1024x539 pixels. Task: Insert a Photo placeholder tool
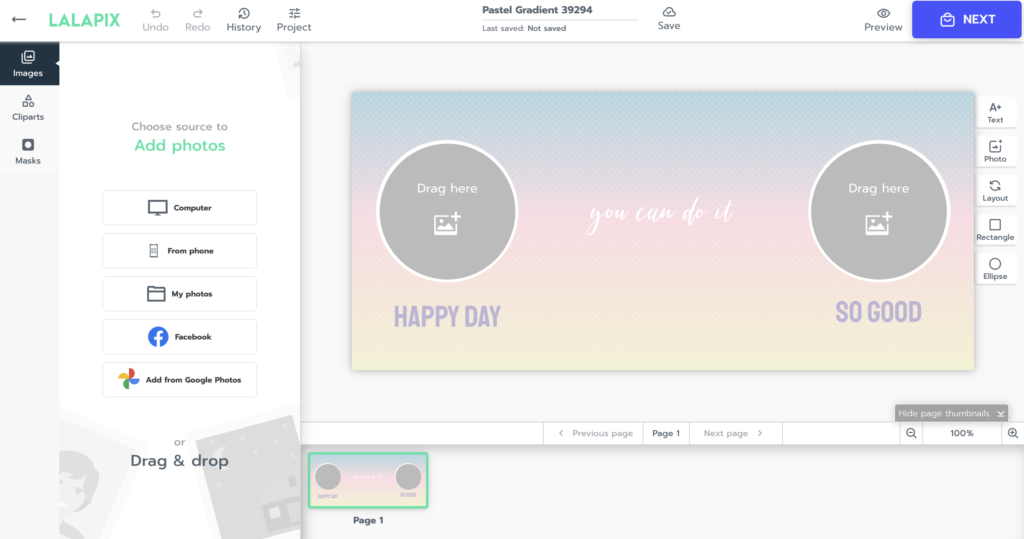point(995,151)
